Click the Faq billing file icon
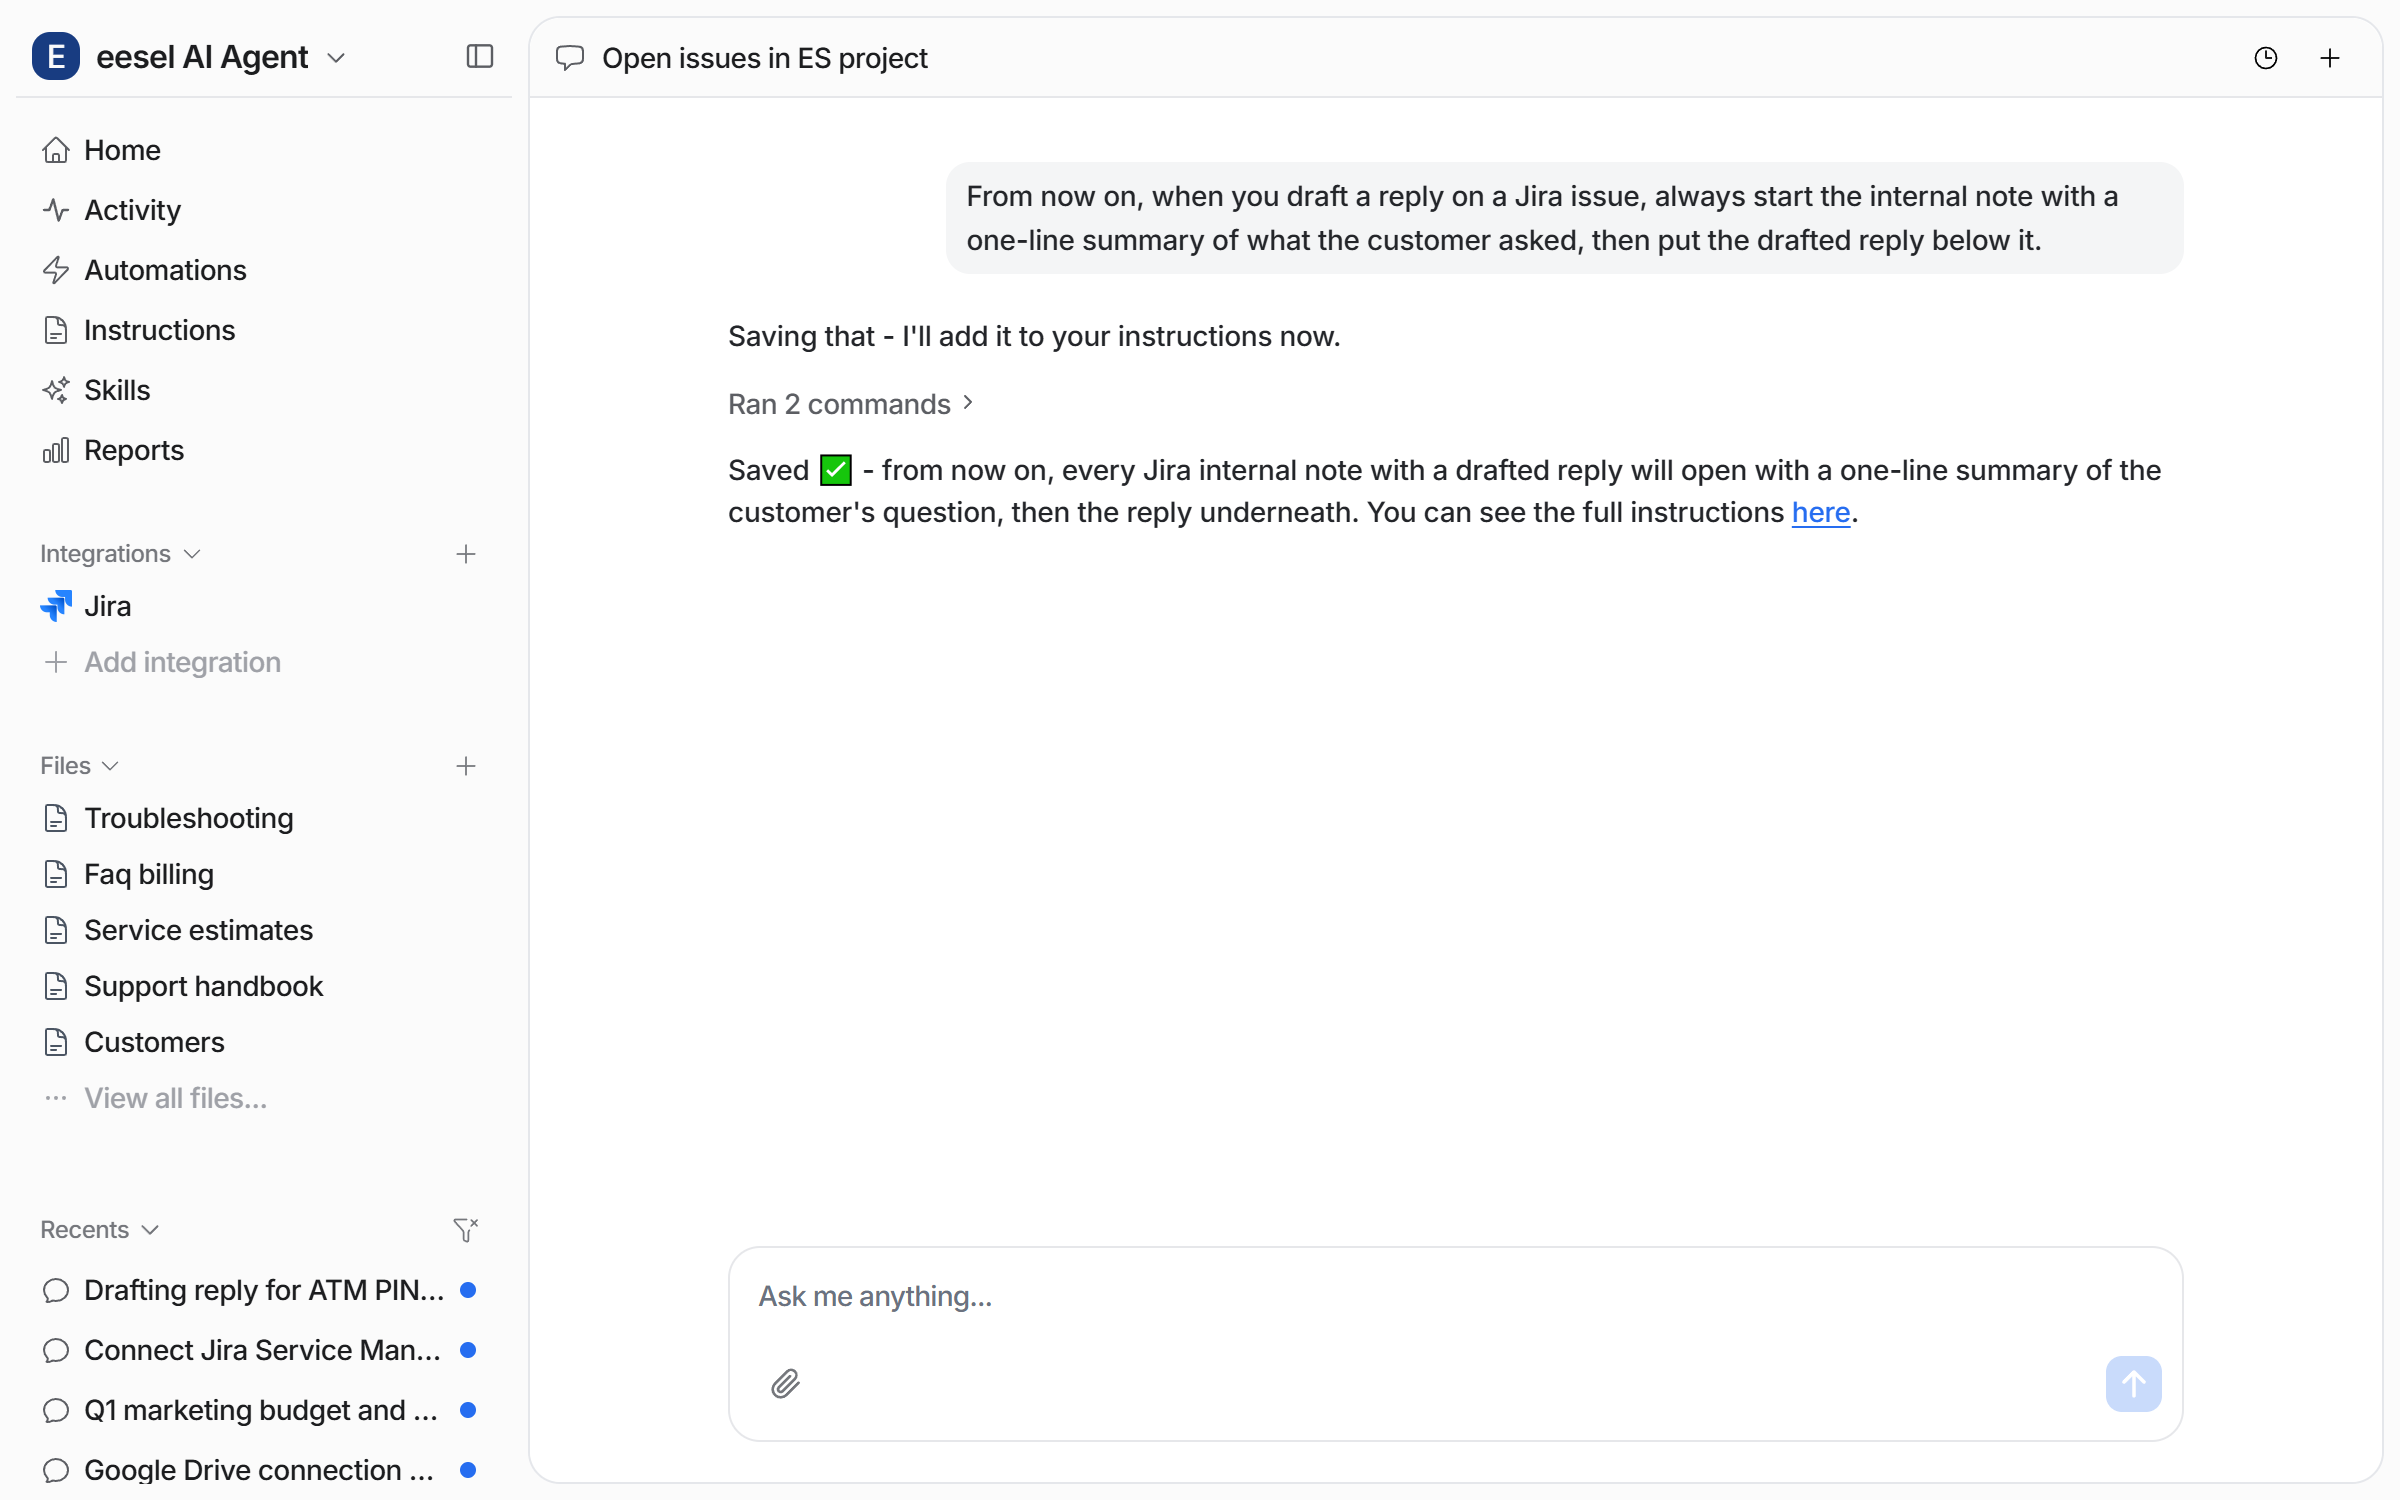 pos(56,874)
